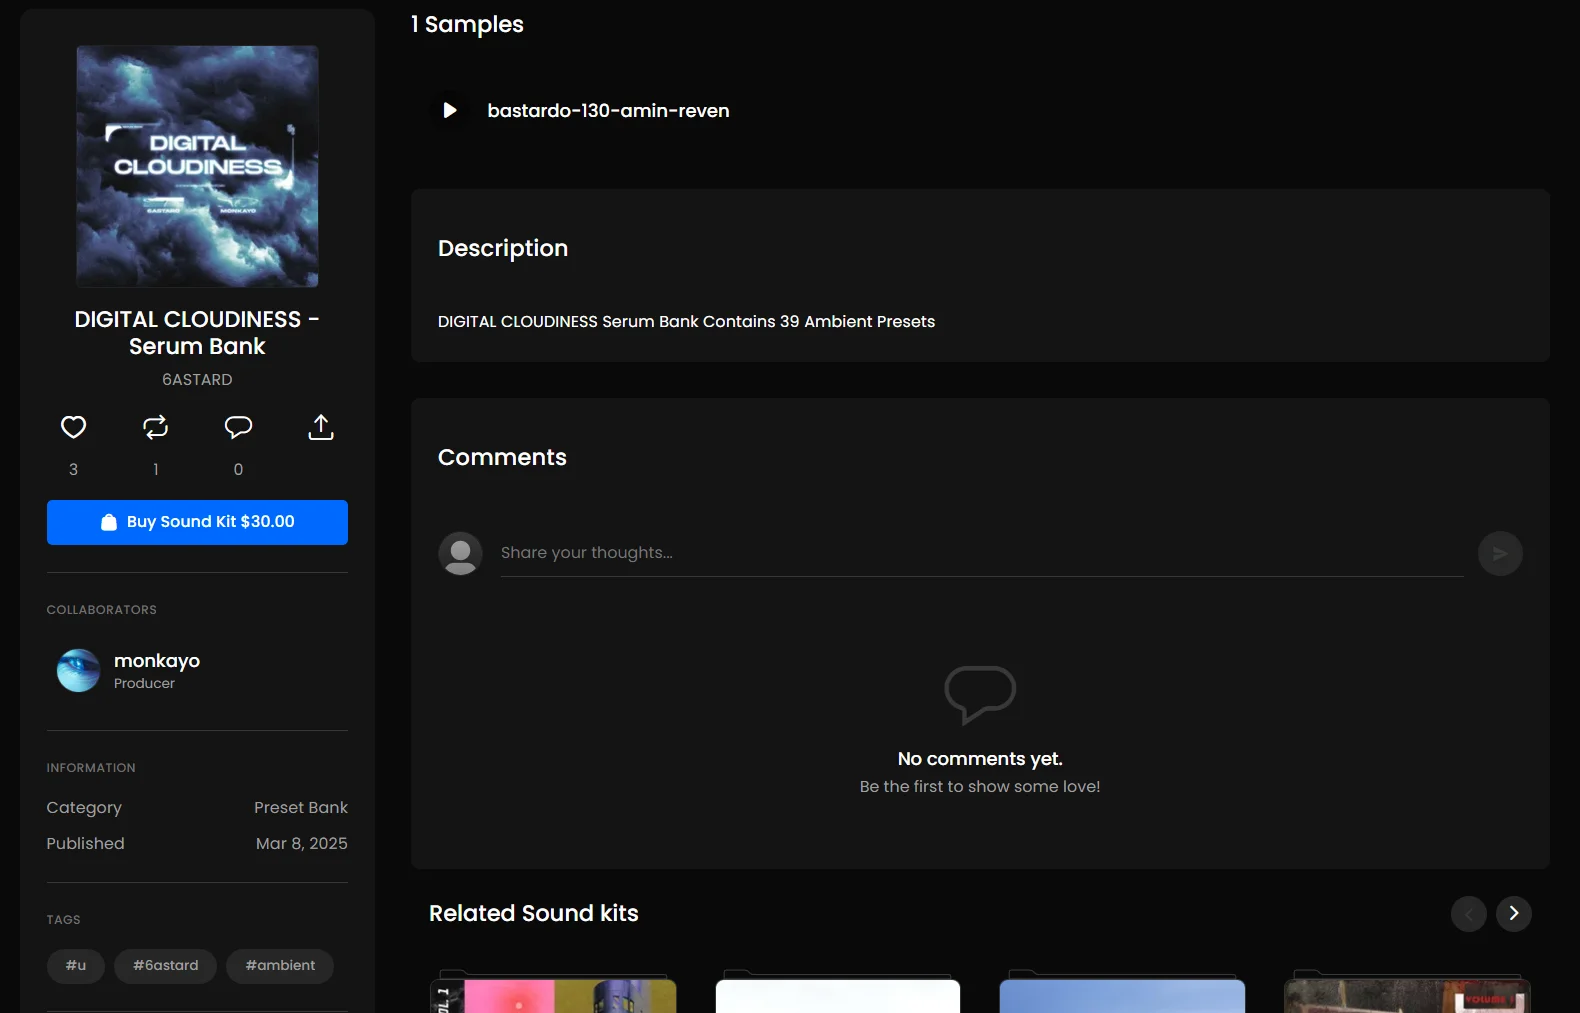Viewport: 1580px width, 1013px height.
Task: Click the Mar 8, 2025 published date
Action: [x=302, y=844]
